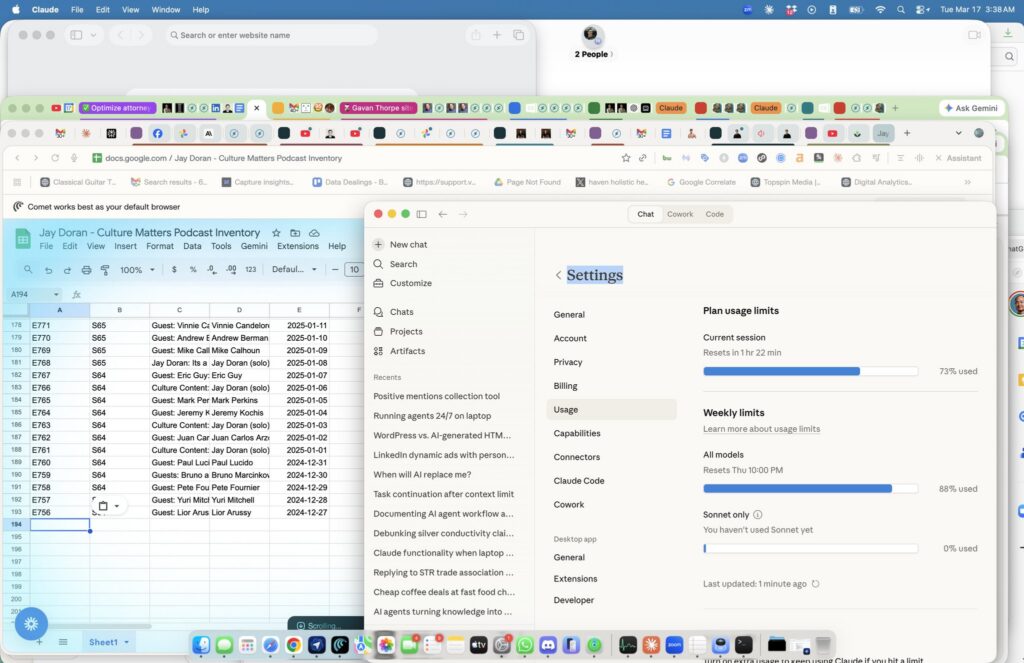The height and width of the screenshot is (663, 1024).
Task: Click the print icon in Sheets toolbar
Action: pyautogui.click(x=87, y=270)
